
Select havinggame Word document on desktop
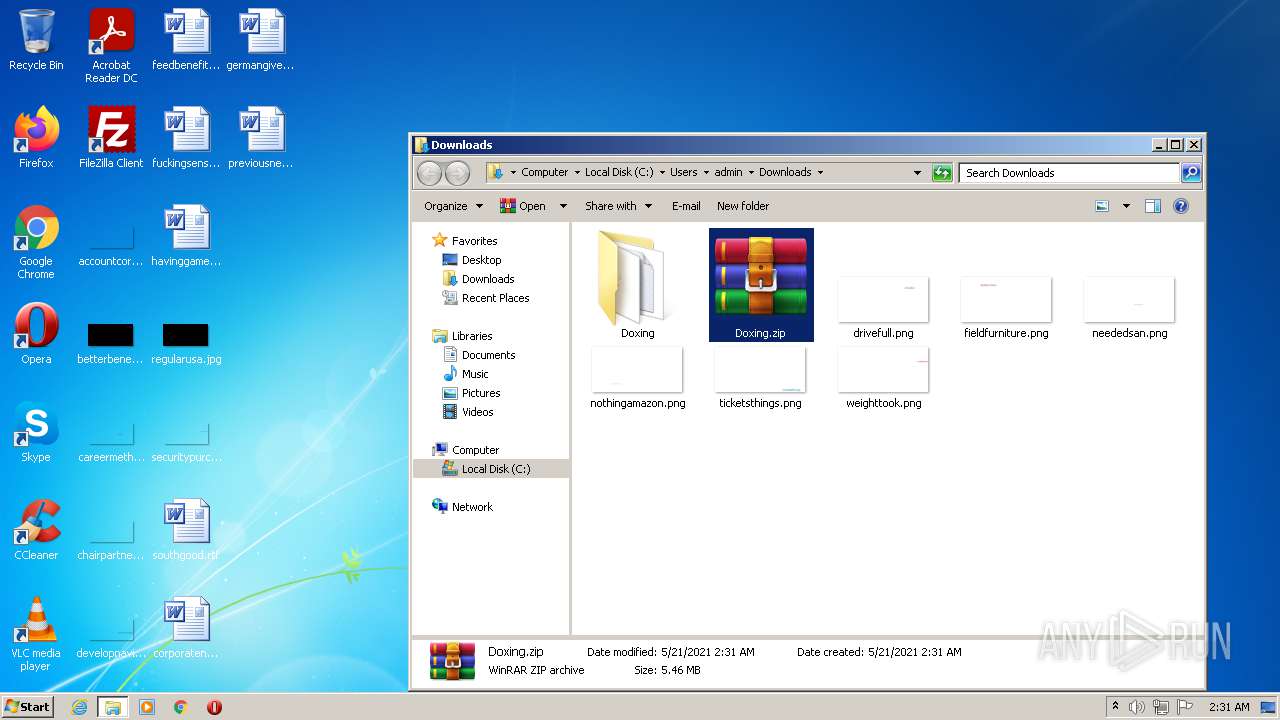coord(186,235)
